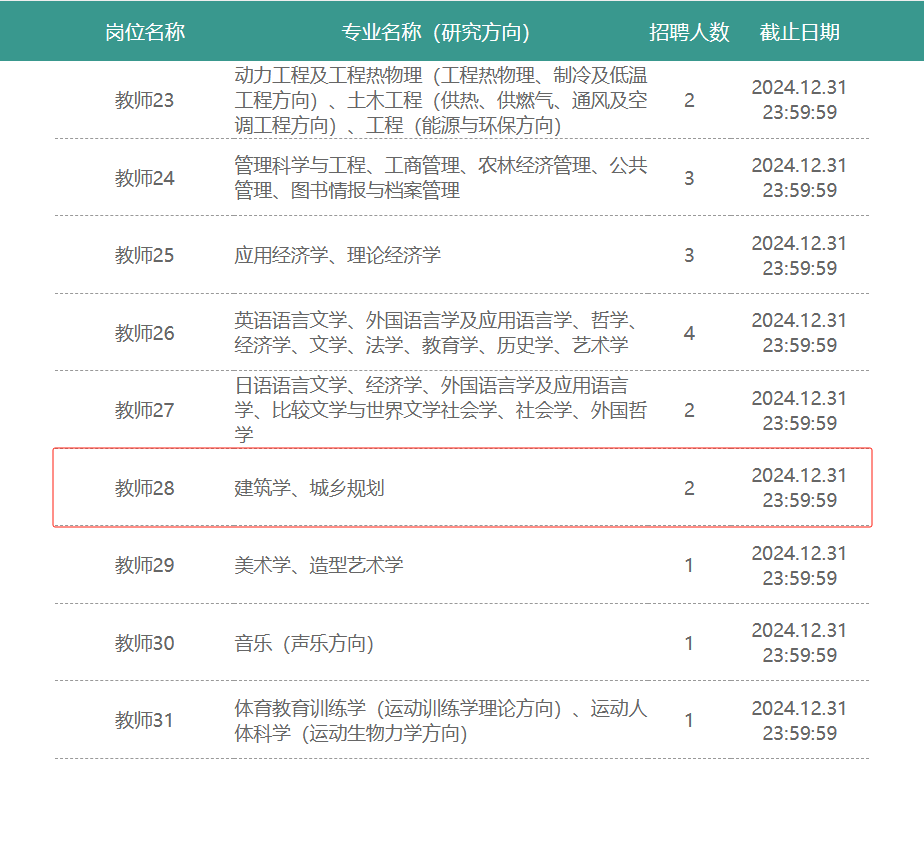Click recruit count 1 for 教师29
Screen dimensions: 924x847
click(689, 565)
